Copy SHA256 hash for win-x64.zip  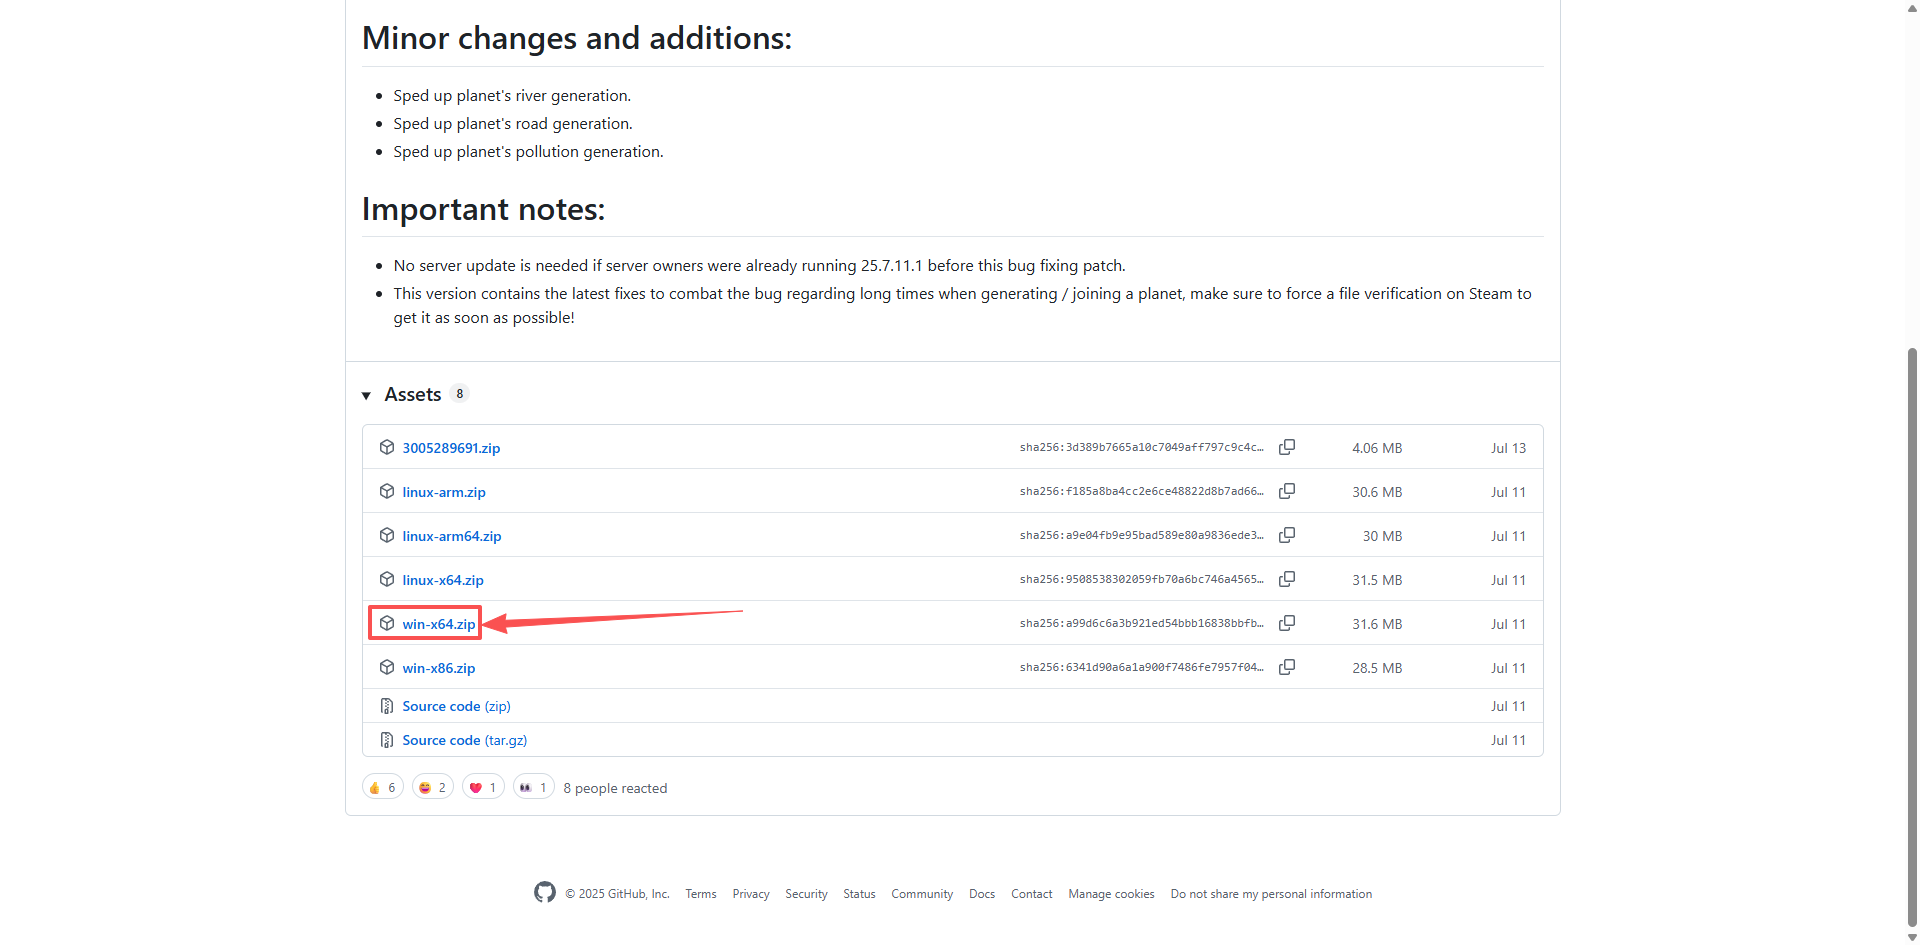[x=1287, y=623]
